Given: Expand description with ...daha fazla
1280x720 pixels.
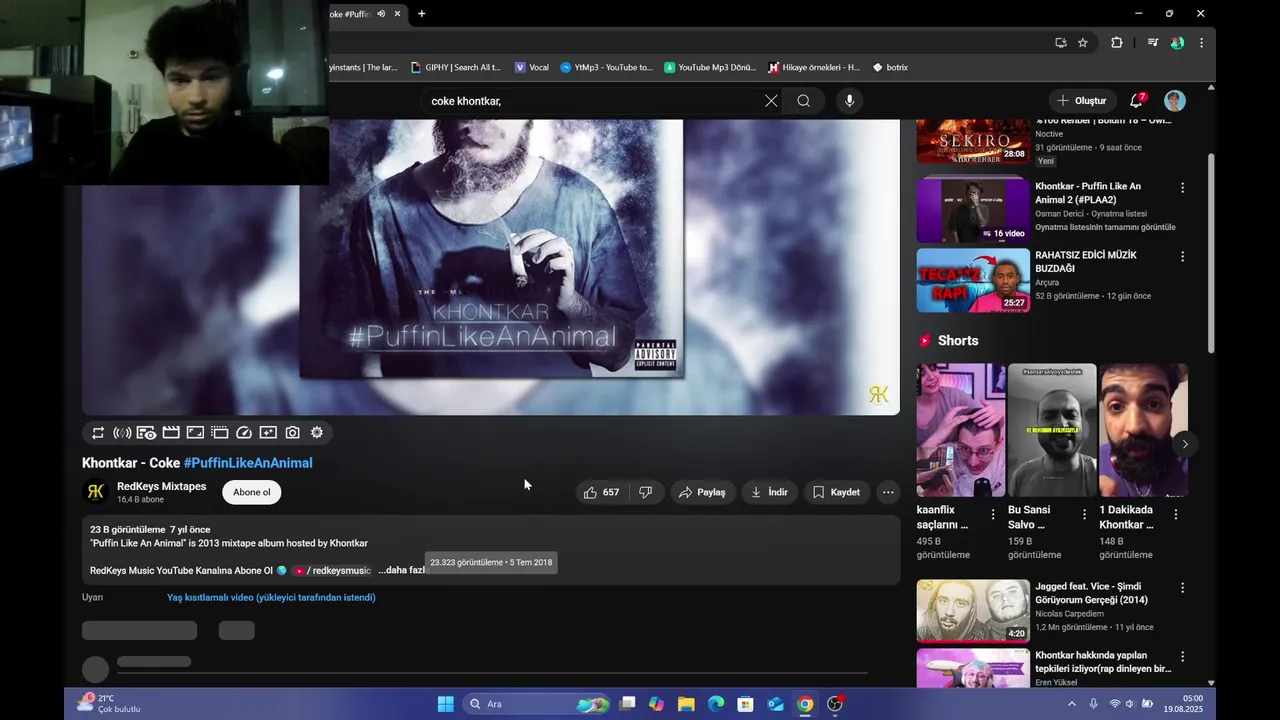Looking at the screenshot, I should 402,570.
